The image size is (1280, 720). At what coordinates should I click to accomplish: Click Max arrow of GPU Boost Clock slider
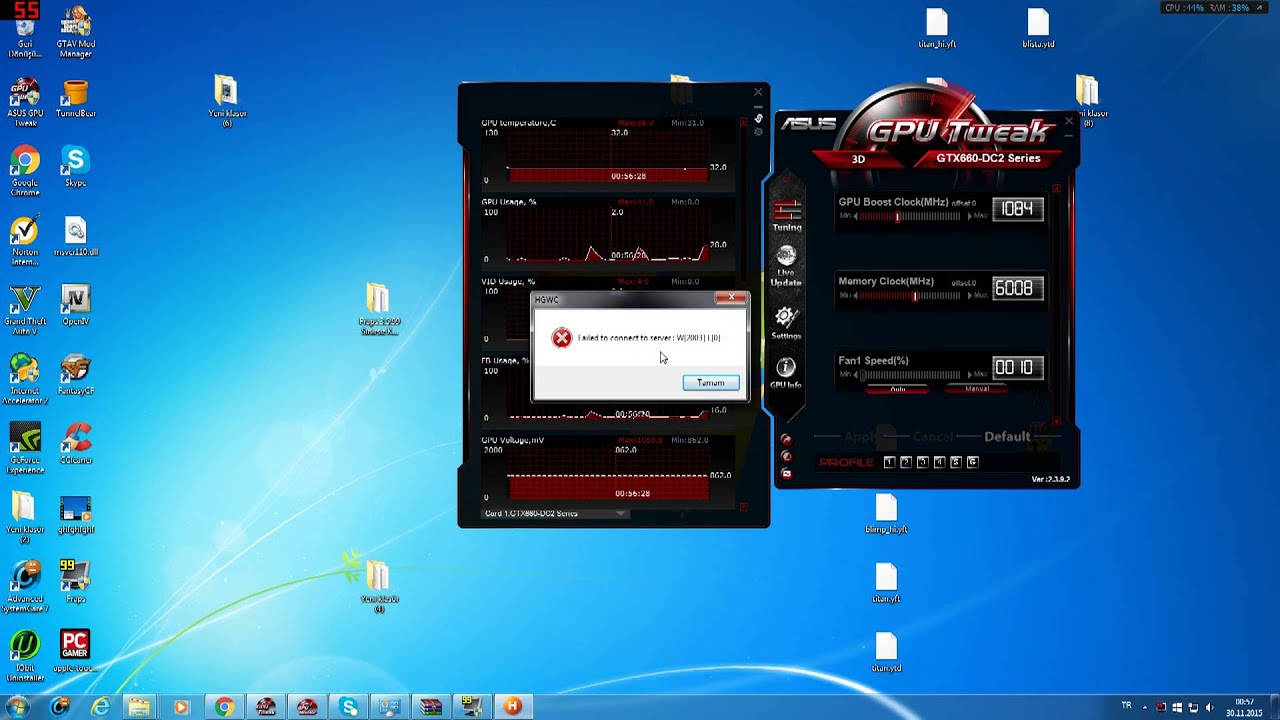tap(969, 216)
